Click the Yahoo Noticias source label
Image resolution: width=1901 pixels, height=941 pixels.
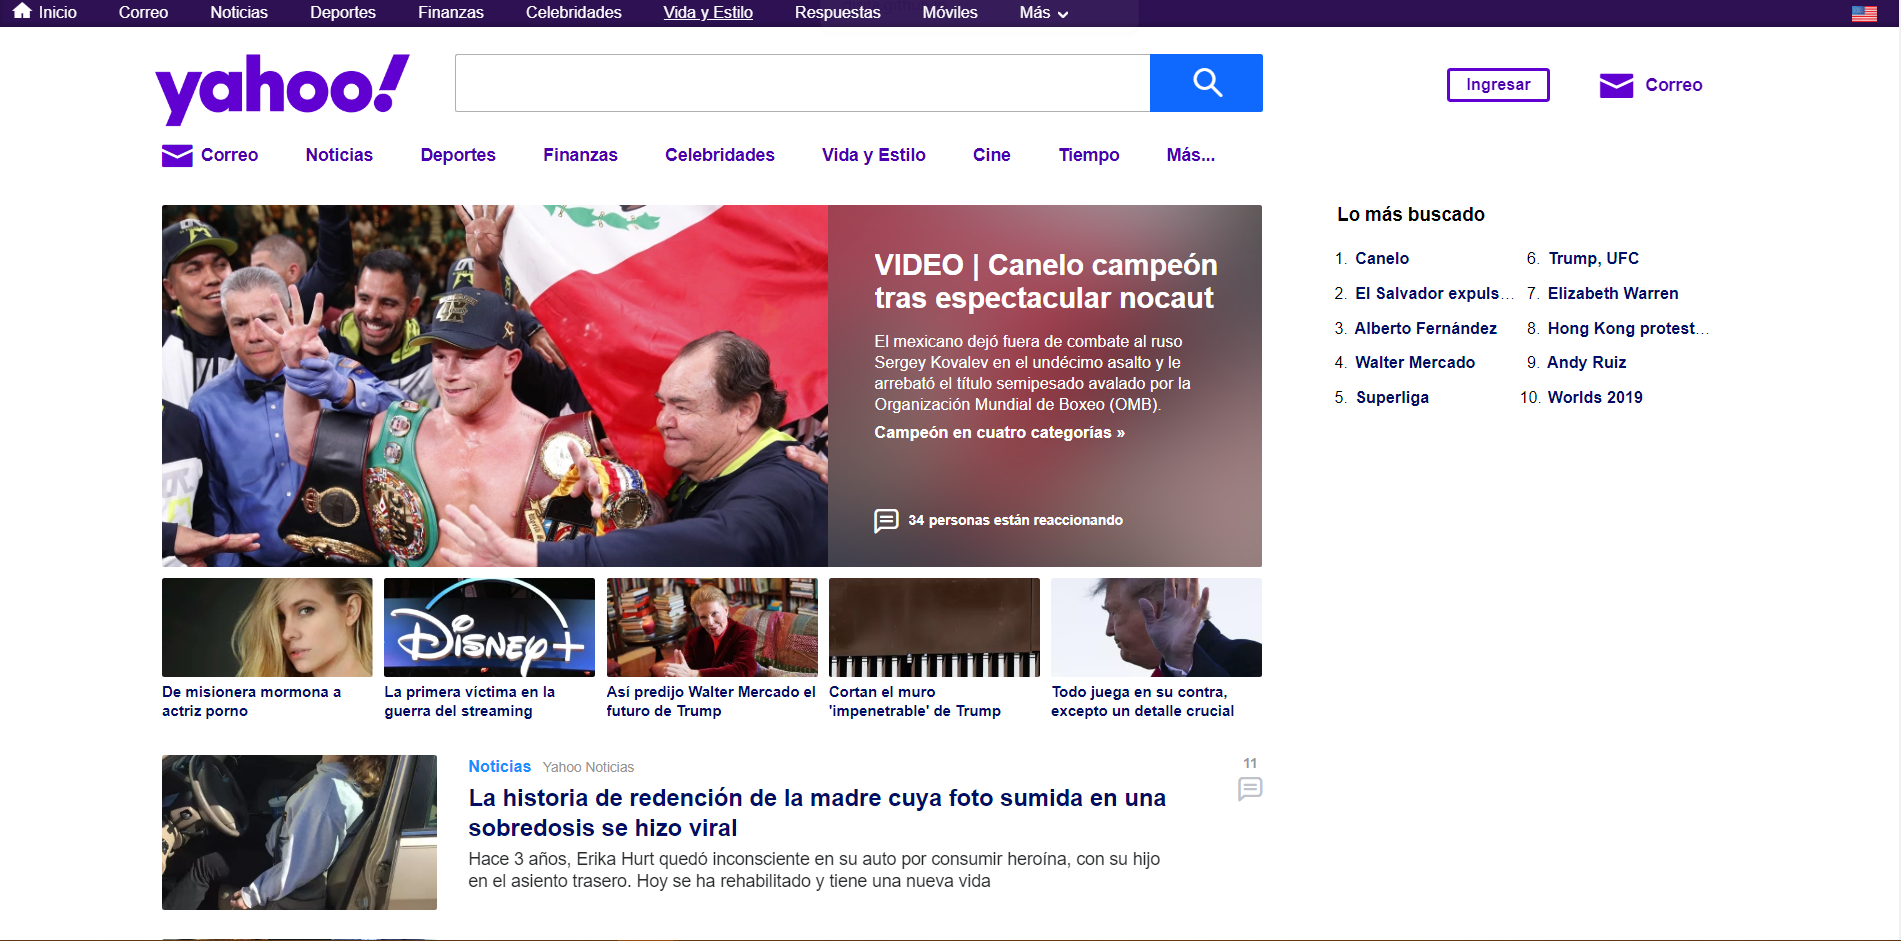[588, 767]
